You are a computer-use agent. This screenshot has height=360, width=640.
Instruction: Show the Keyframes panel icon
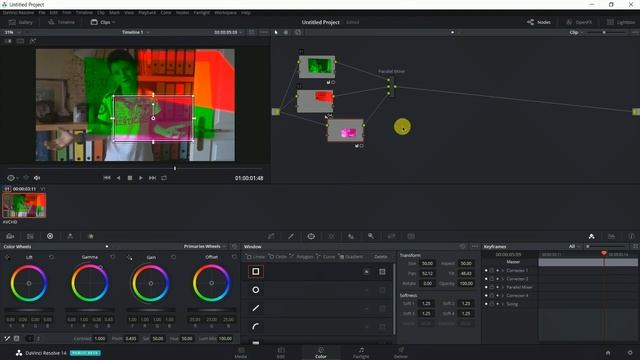click(x=591, y=236)
